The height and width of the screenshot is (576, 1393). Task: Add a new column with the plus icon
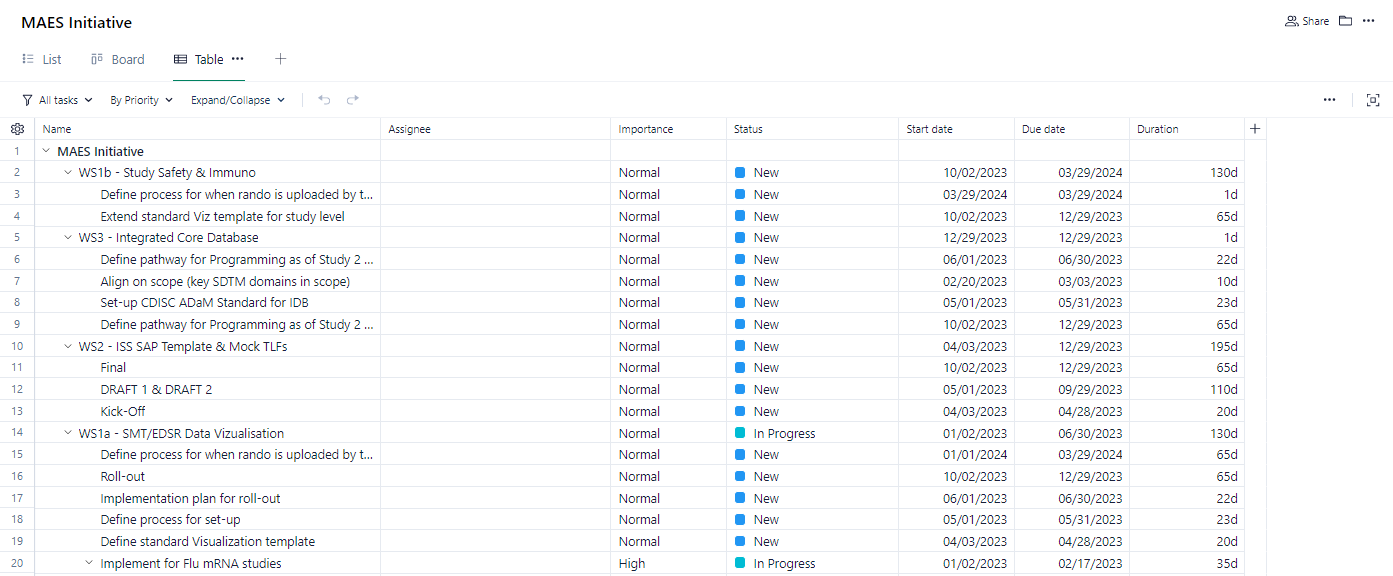pyautogui.click(x=1255, y=129)
